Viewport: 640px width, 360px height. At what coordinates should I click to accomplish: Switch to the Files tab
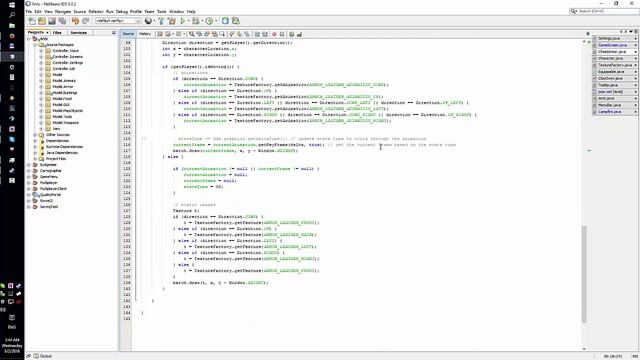coord(57,32)
